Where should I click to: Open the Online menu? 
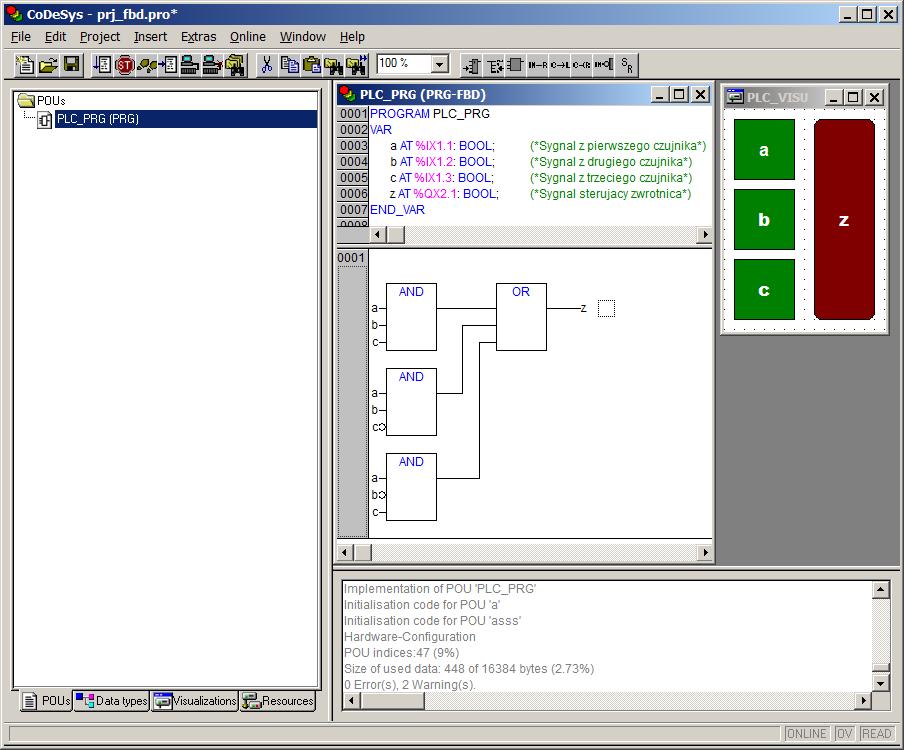point(248,37)
